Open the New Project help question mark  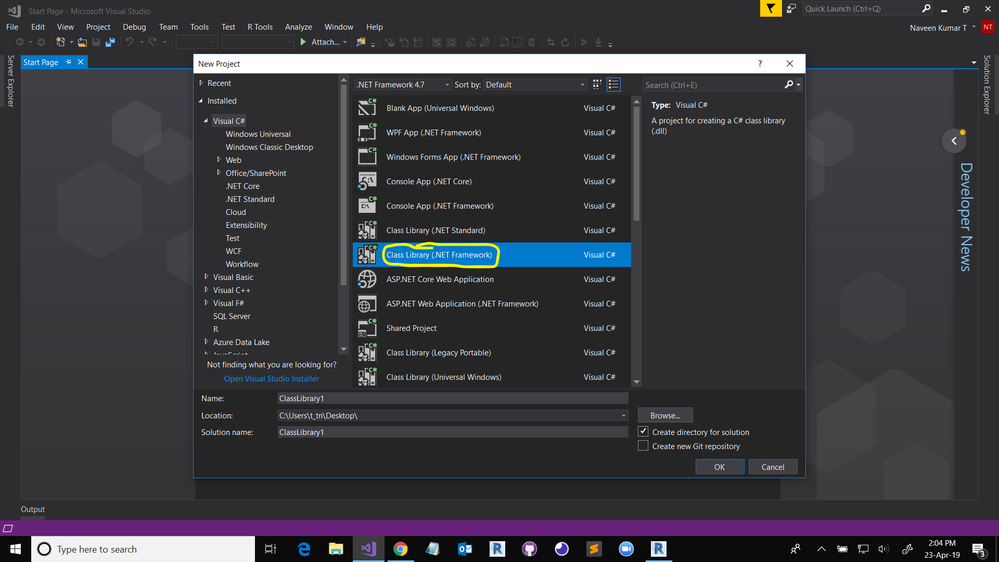pos(759,64)
